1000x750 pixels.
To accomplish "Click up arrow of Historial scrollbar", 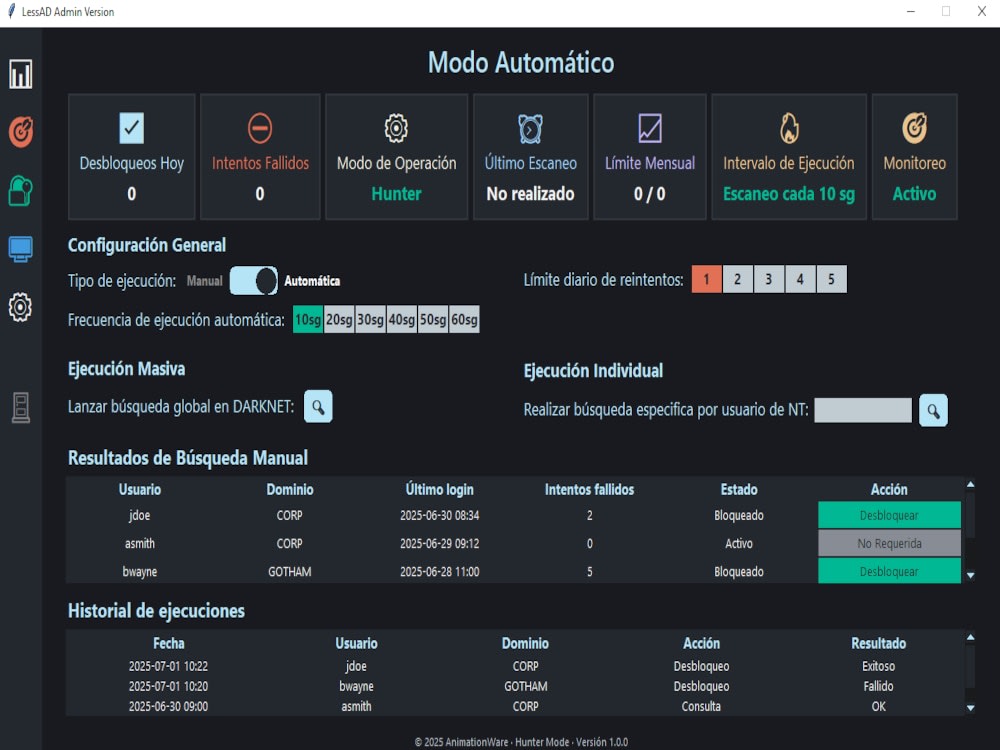I will [x=970, y=637].
